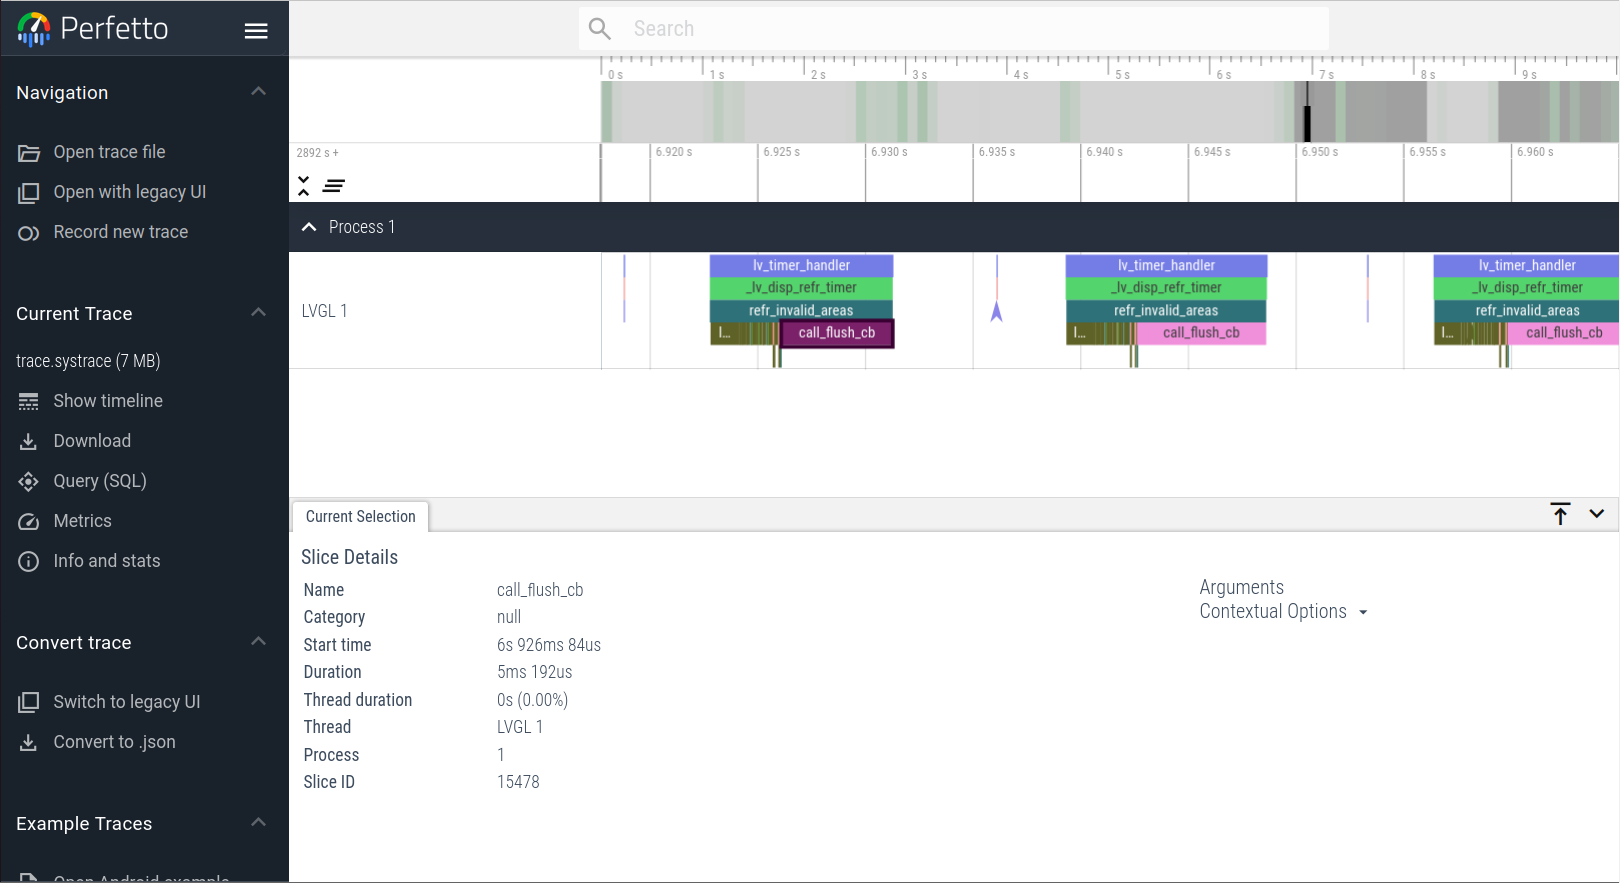Click the Metrics gauge icon
The height and width of the screenshot is (883, 1620).
[29, 522]
